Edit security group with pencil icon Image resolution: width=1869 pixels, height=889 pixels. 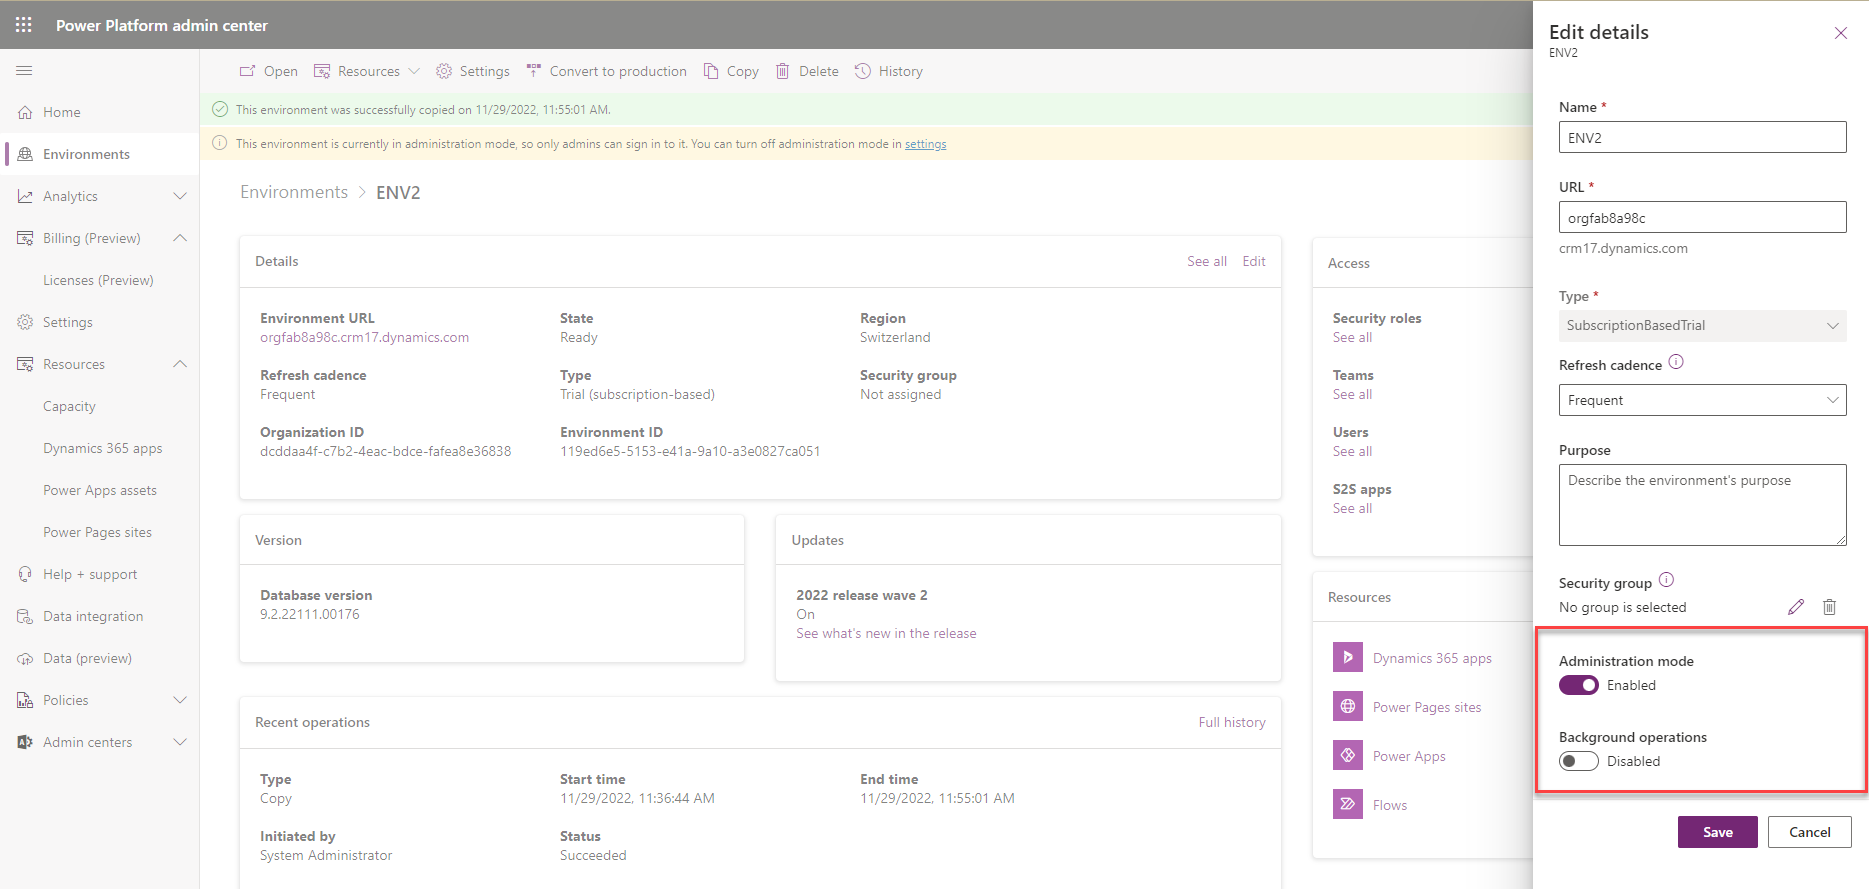[1796, 607]
